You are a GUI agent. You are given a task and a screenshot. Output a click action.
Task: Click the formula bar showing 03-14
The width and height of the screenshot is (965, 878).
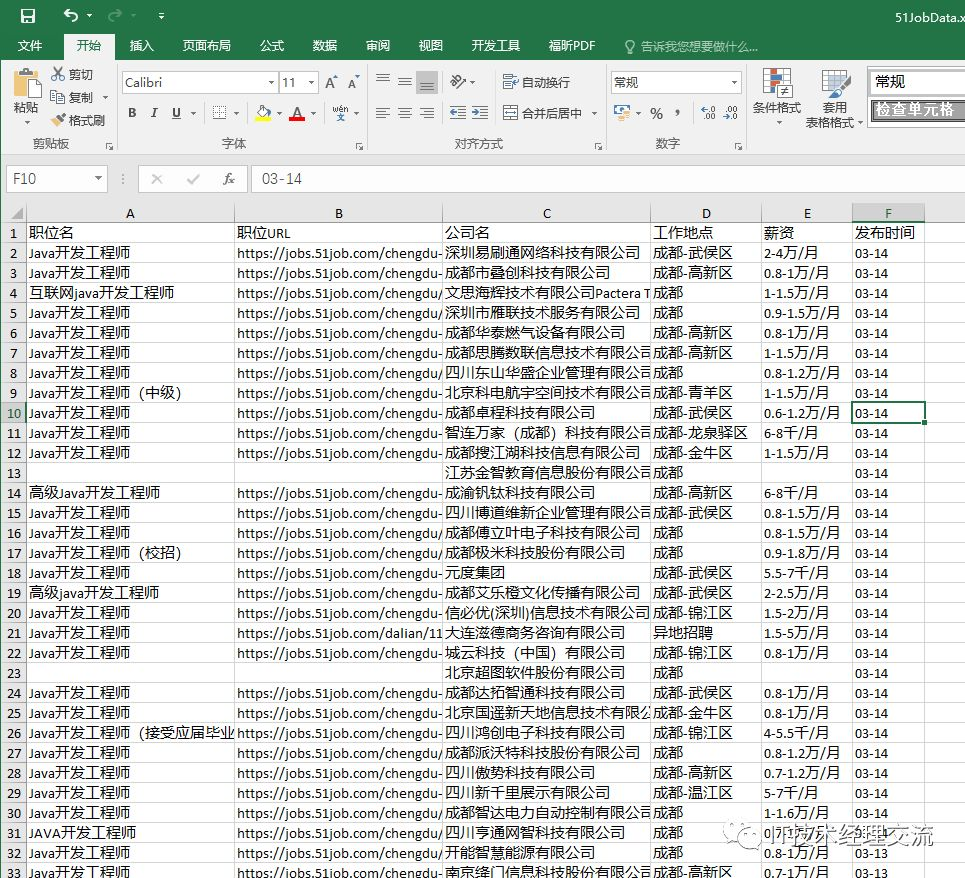(x=608, y=179)
